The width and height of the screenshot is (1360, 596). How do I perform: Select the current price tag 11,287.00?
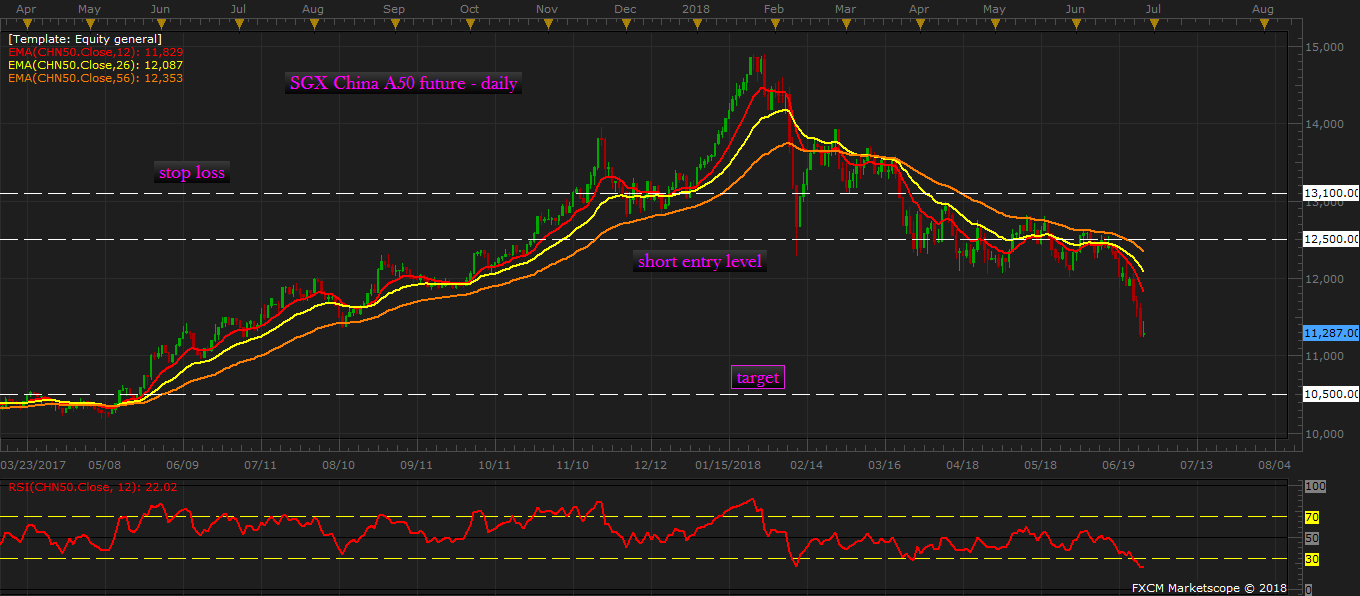click(x=1330, y=333)
